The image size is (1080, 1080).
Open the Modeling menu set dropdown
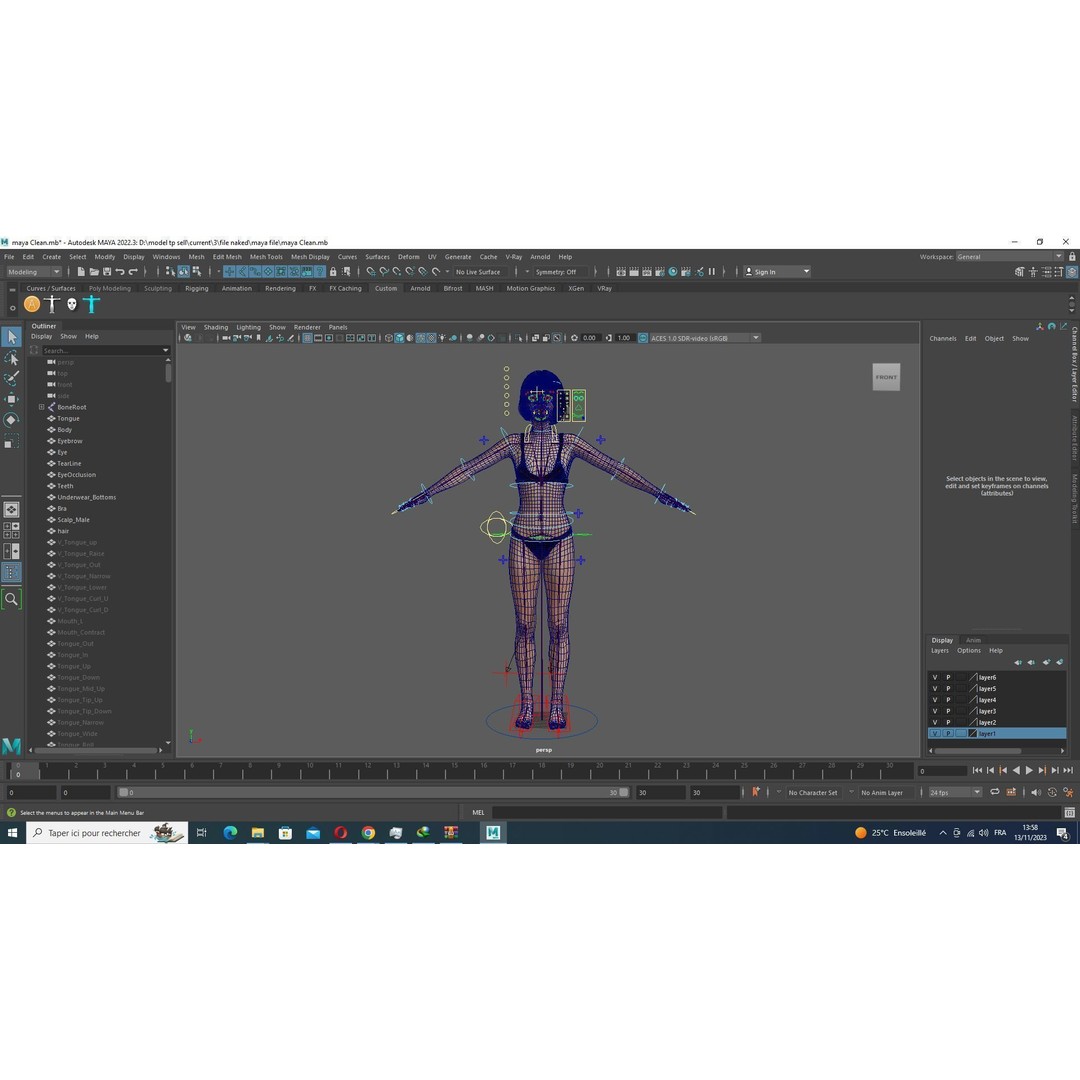[34, 271]
